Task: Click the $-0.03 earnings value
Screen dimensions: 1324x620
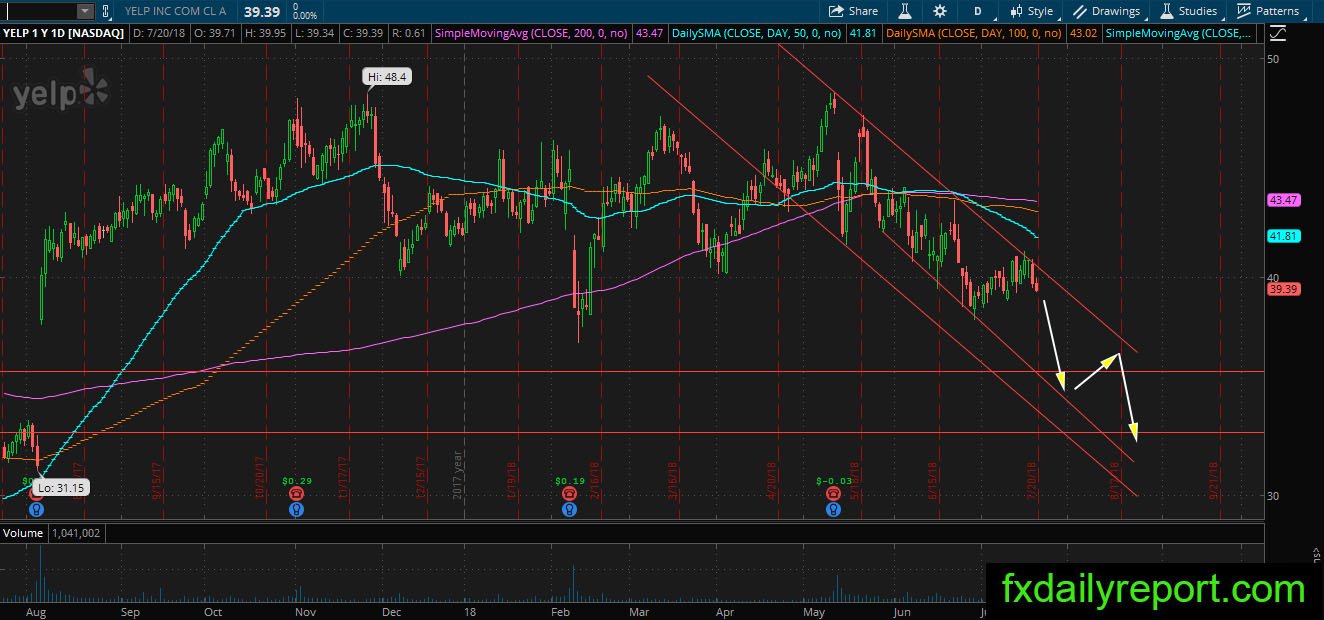Action: 833,481
